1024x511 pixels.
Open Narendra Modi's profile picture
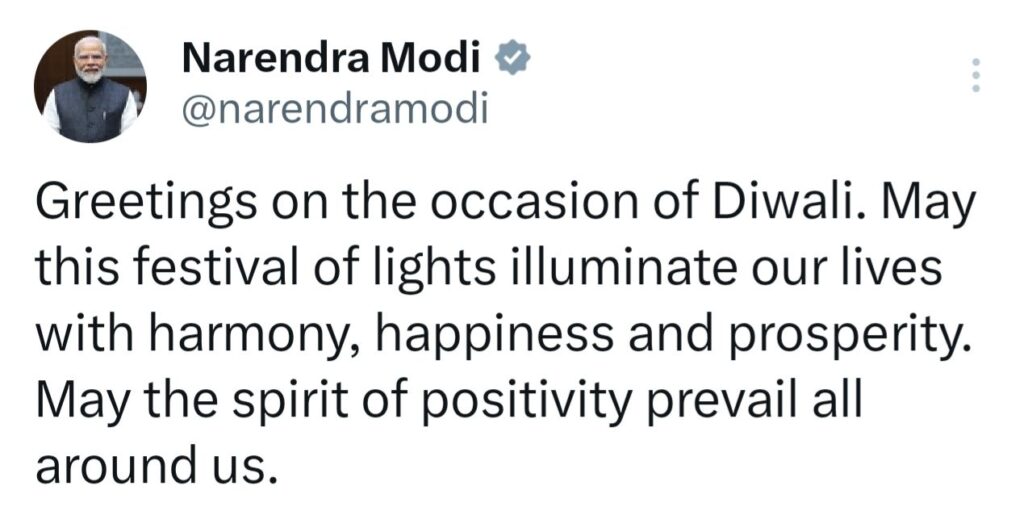pos(90,86)
